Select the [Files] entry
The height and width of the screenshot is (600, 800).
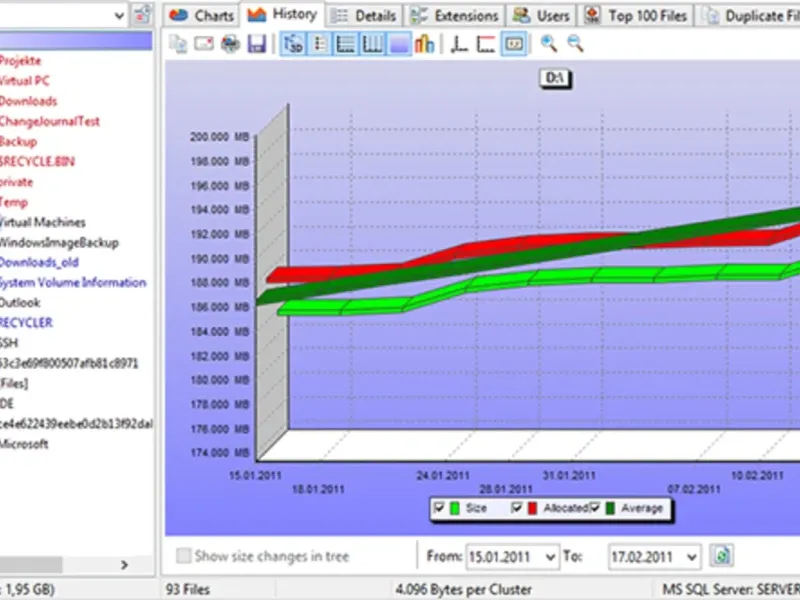pos(14,383)
